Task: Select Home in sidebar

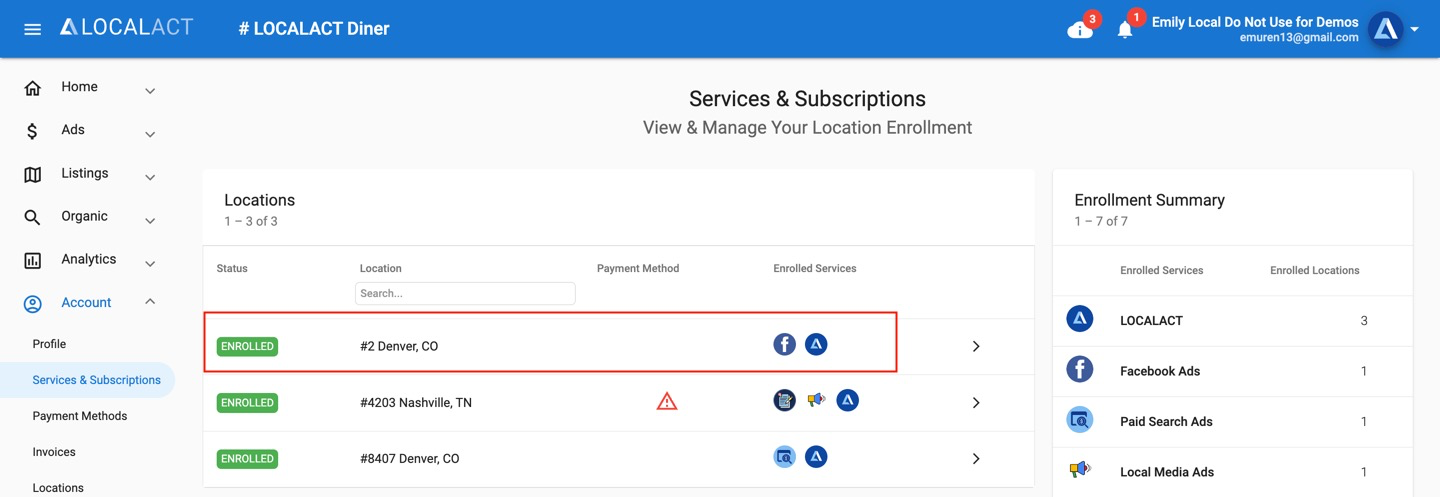Action: [79, 87]
